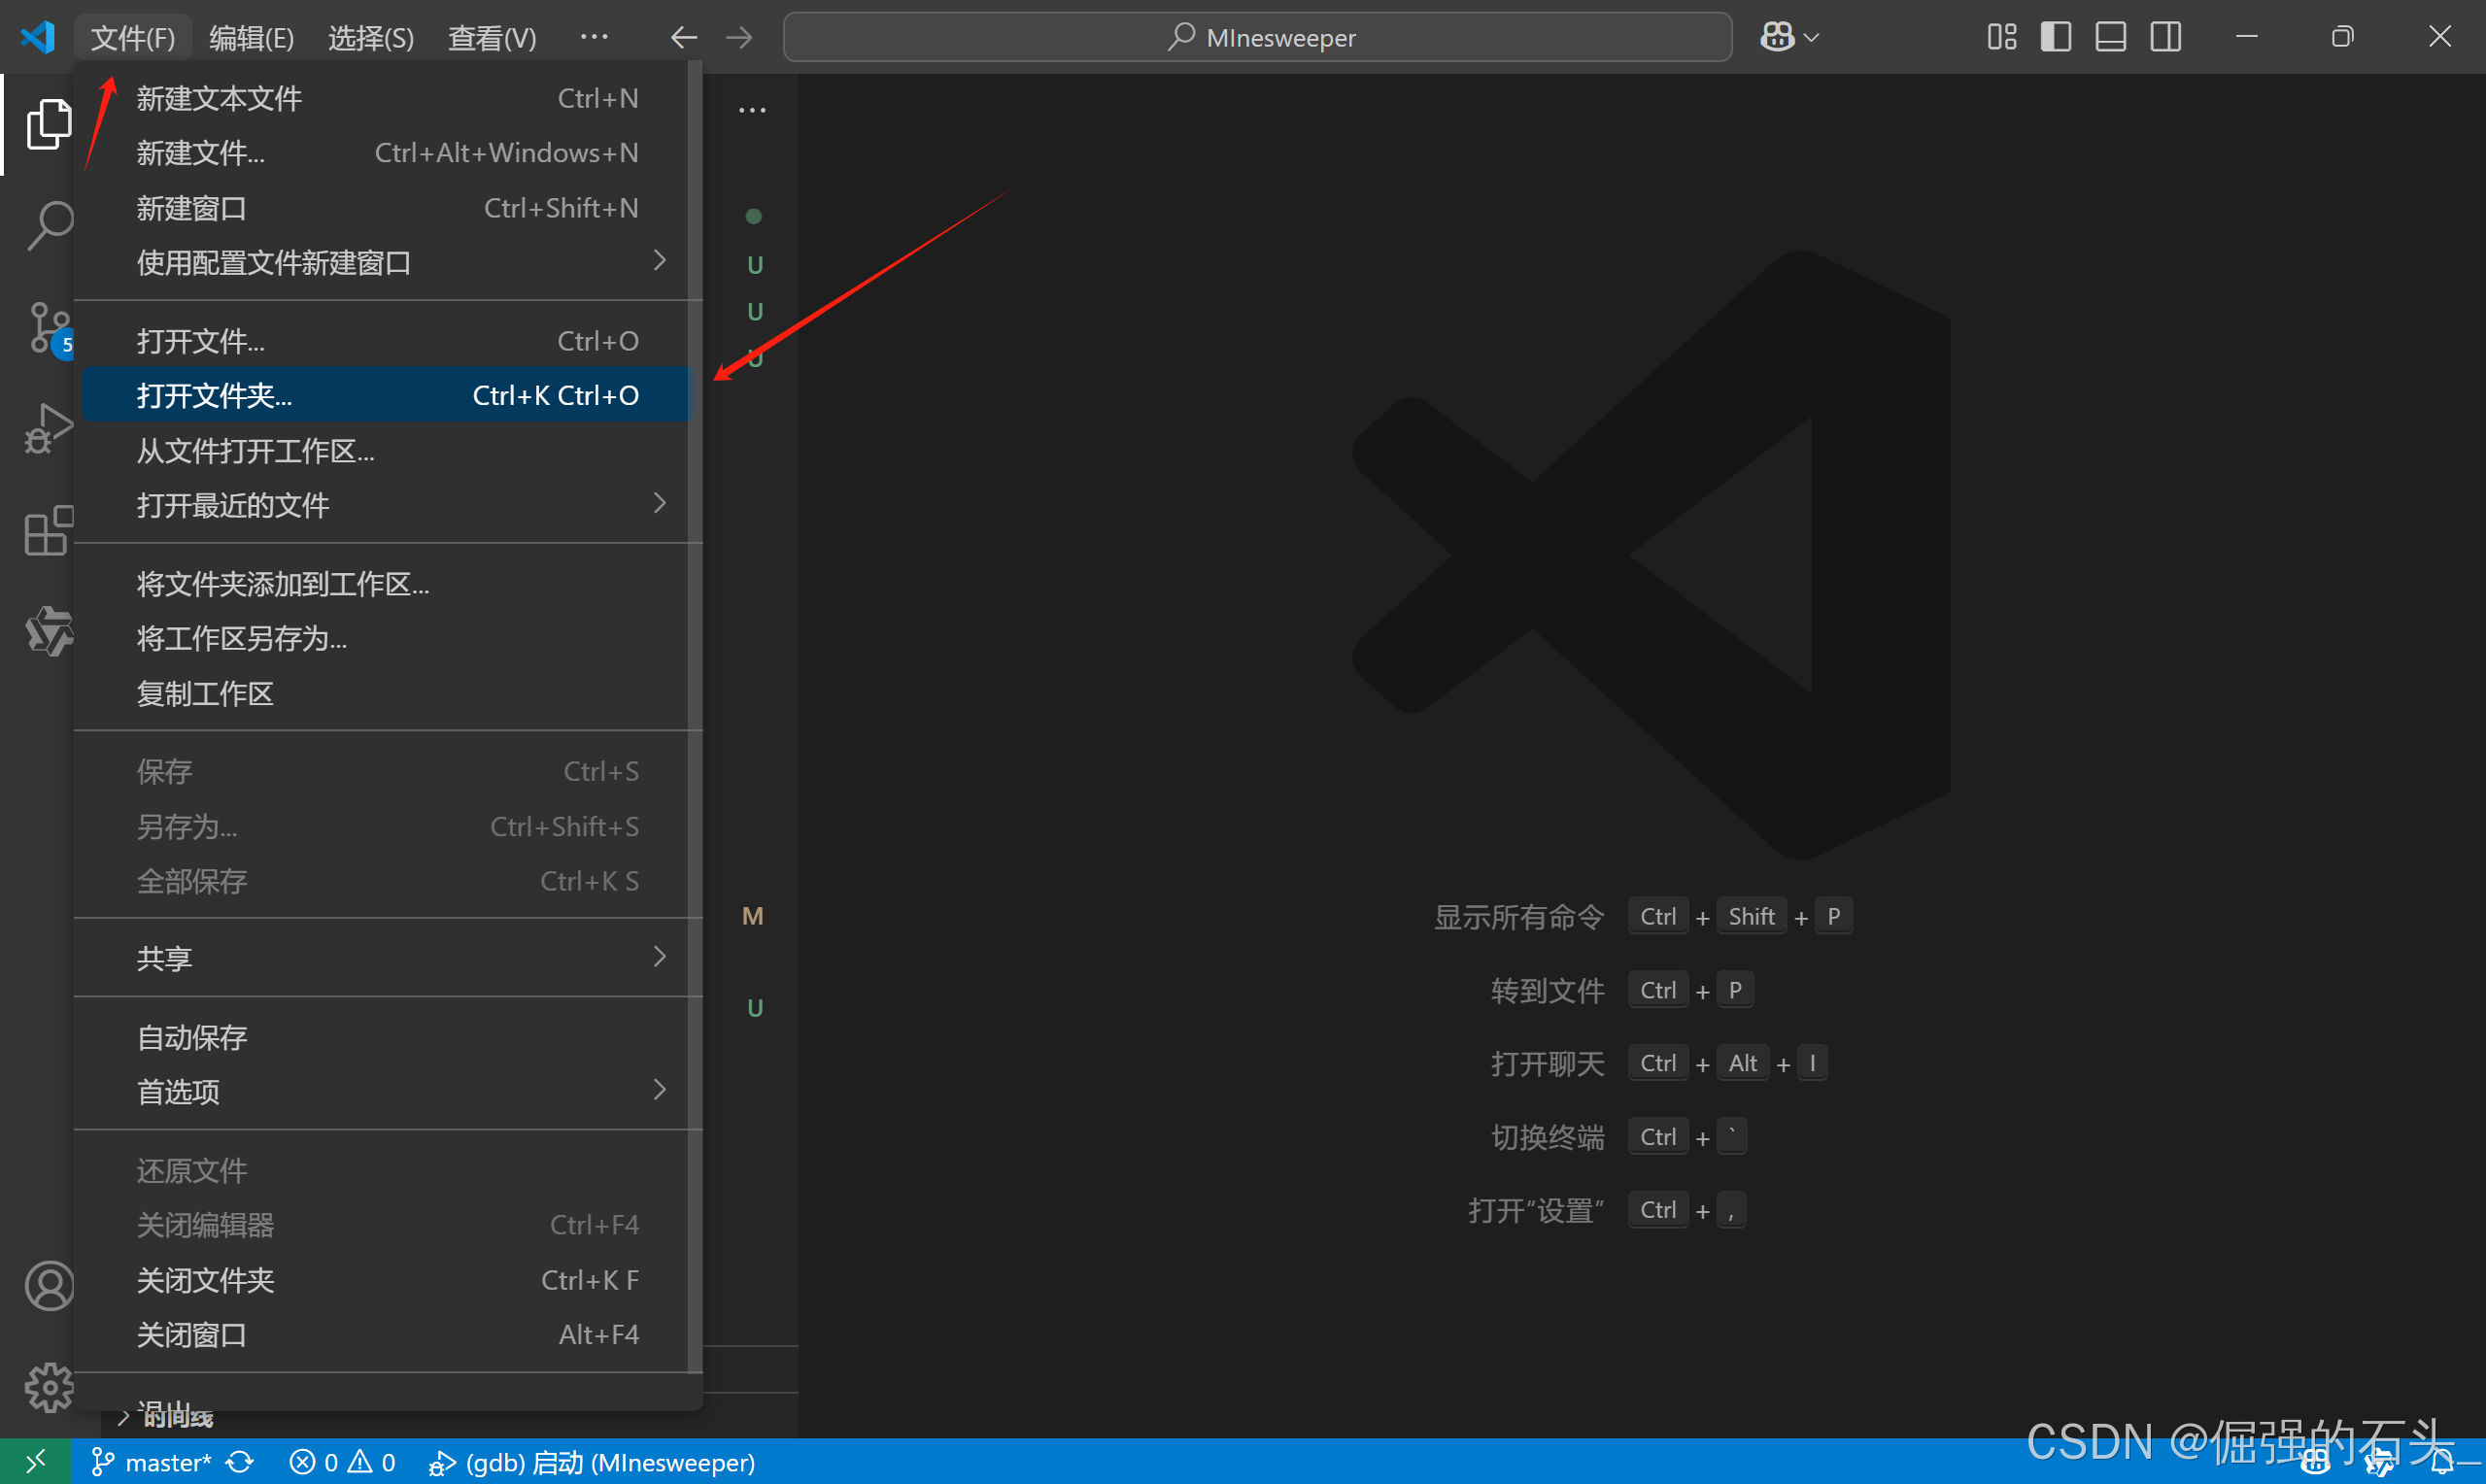Toggle the bottom panel layout button
Viewport: 2486px width, 1484px height.
2110,37
